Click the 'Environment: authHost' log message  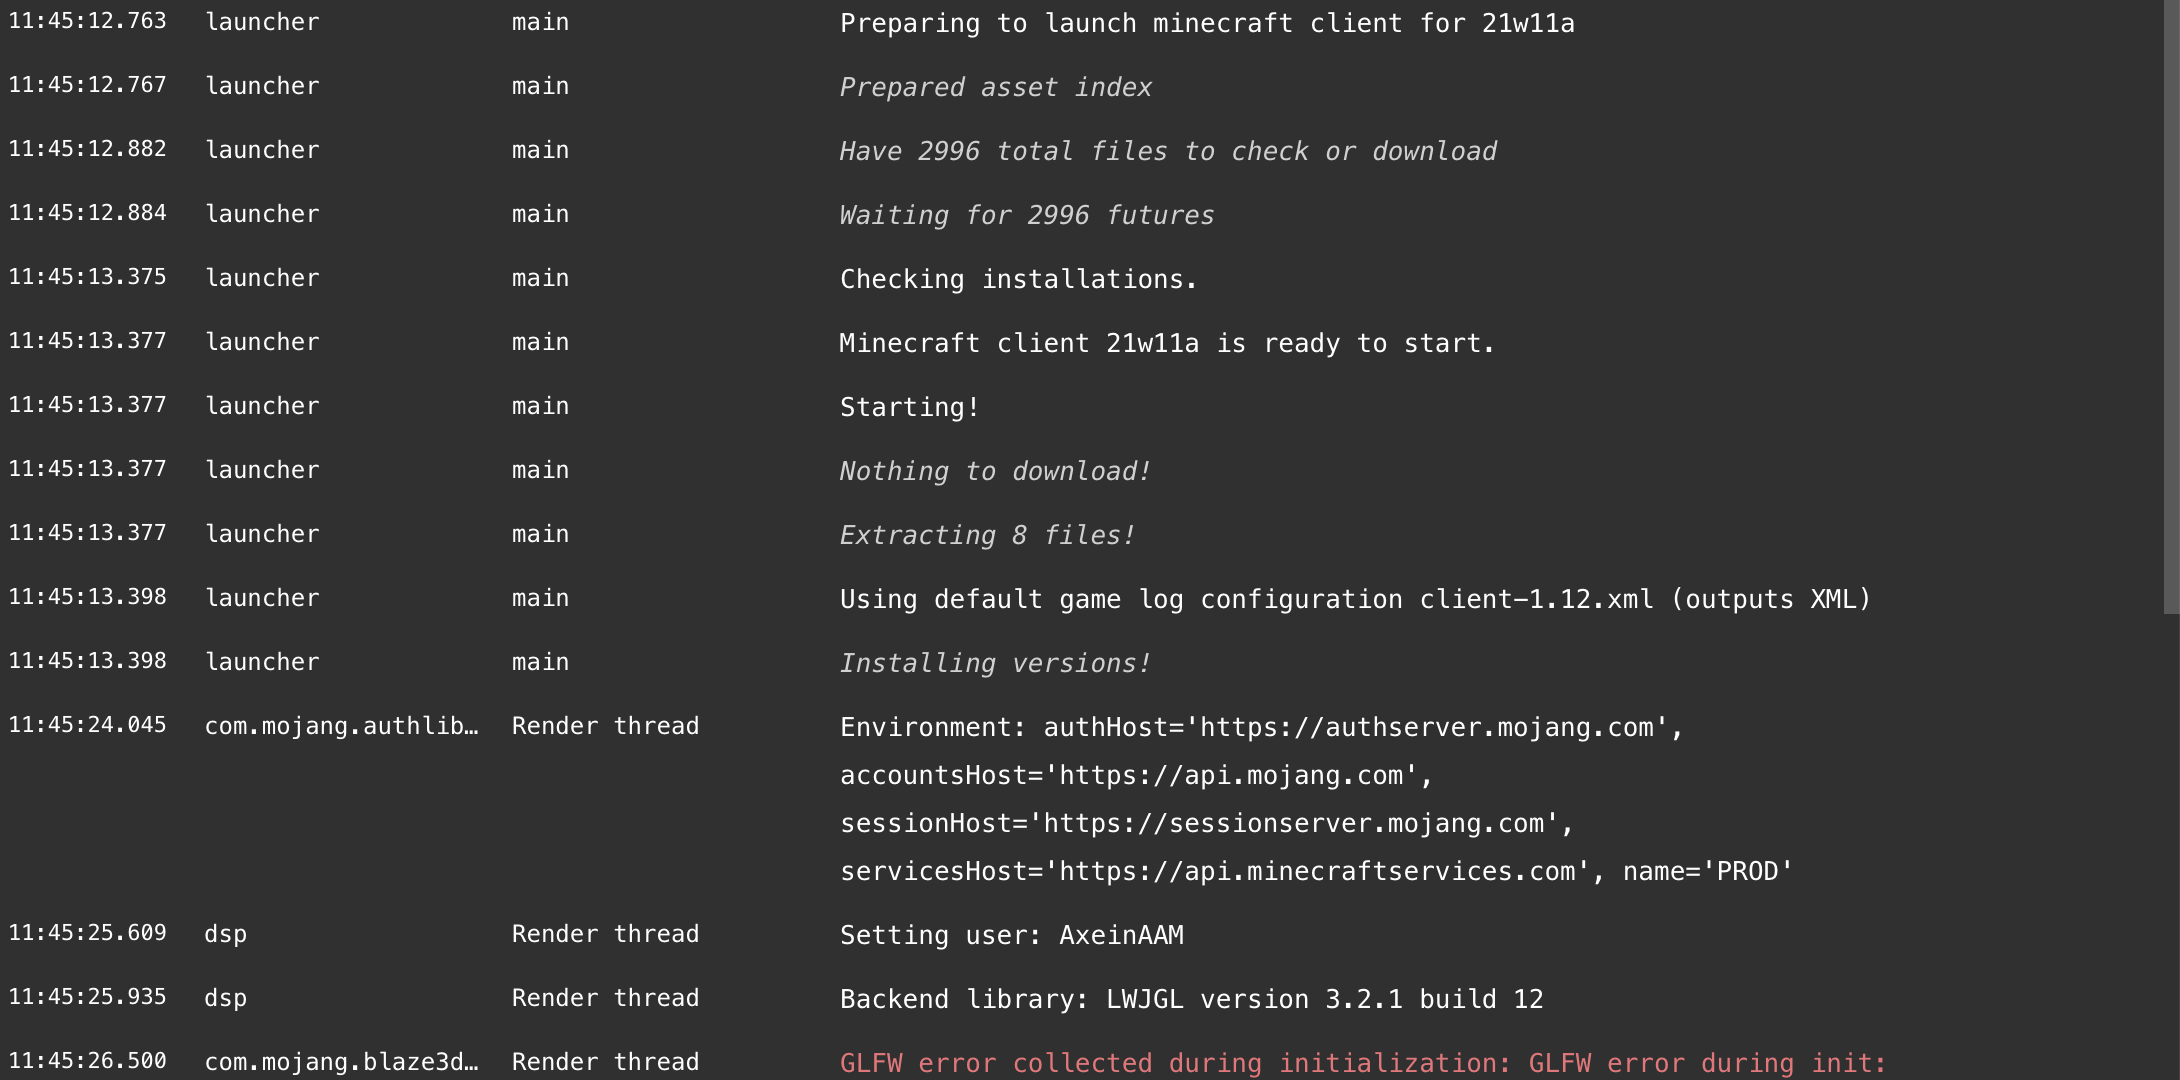pyautogui.click(x=1261, y=727)
